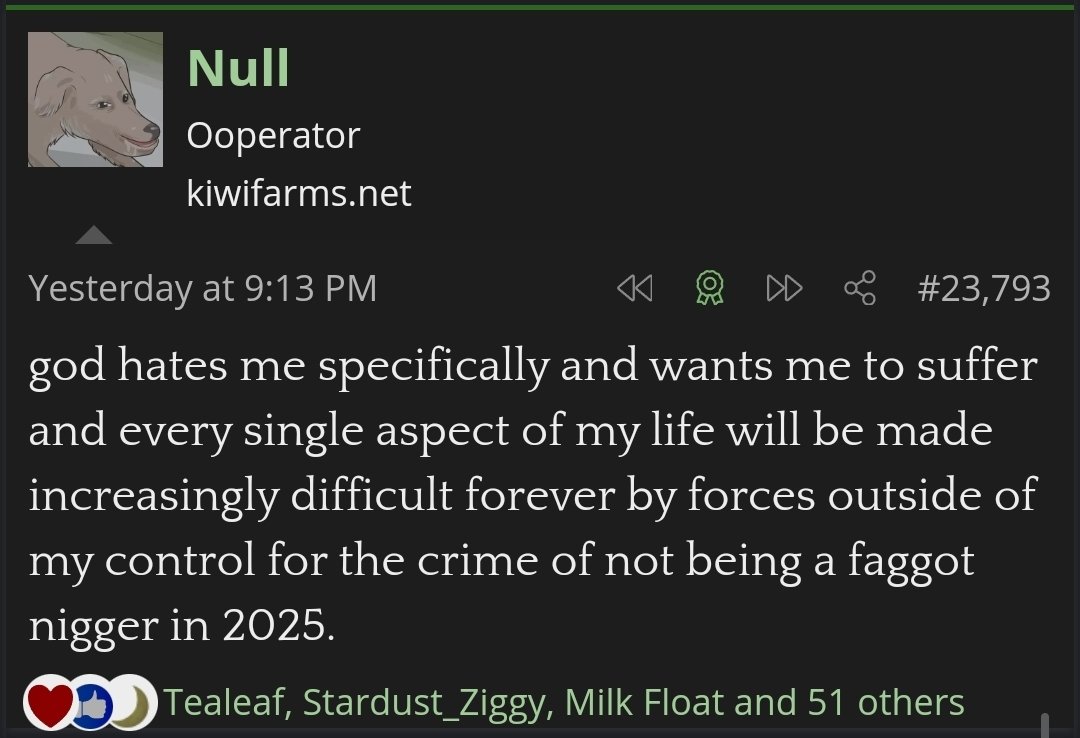Open the permalink for post #23,793
The height and width of the screenshot is (738, 1080).
coord(984,289)
